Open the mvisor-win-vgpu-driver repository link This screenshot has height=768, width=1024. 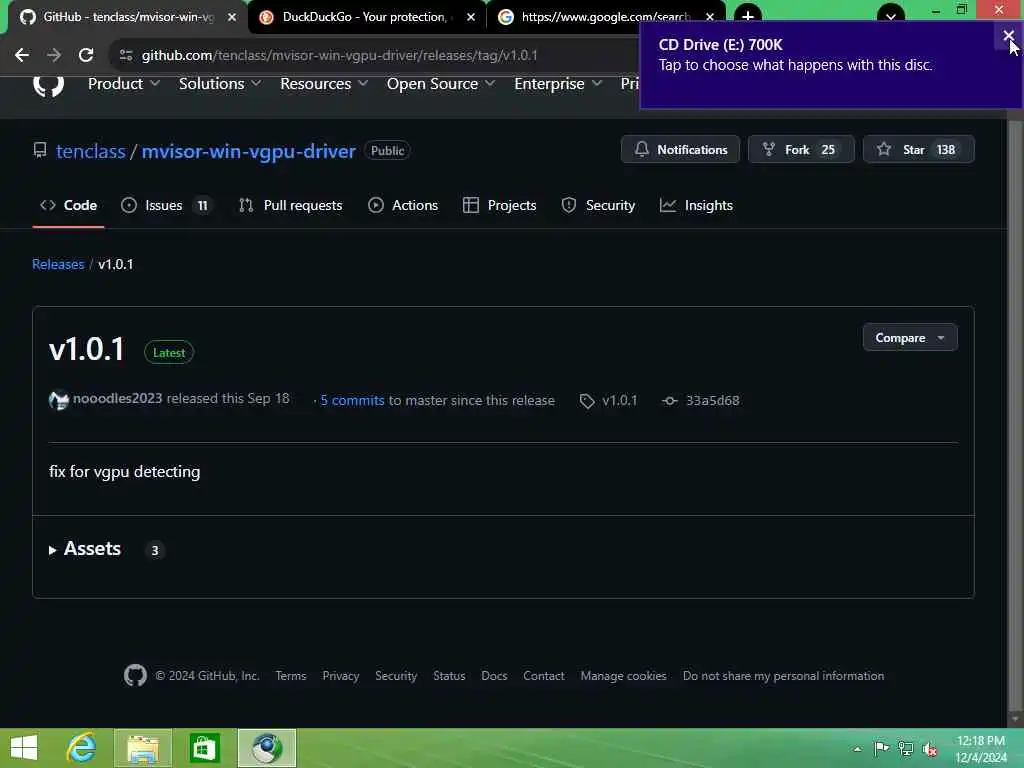click(x=249, y=151)
